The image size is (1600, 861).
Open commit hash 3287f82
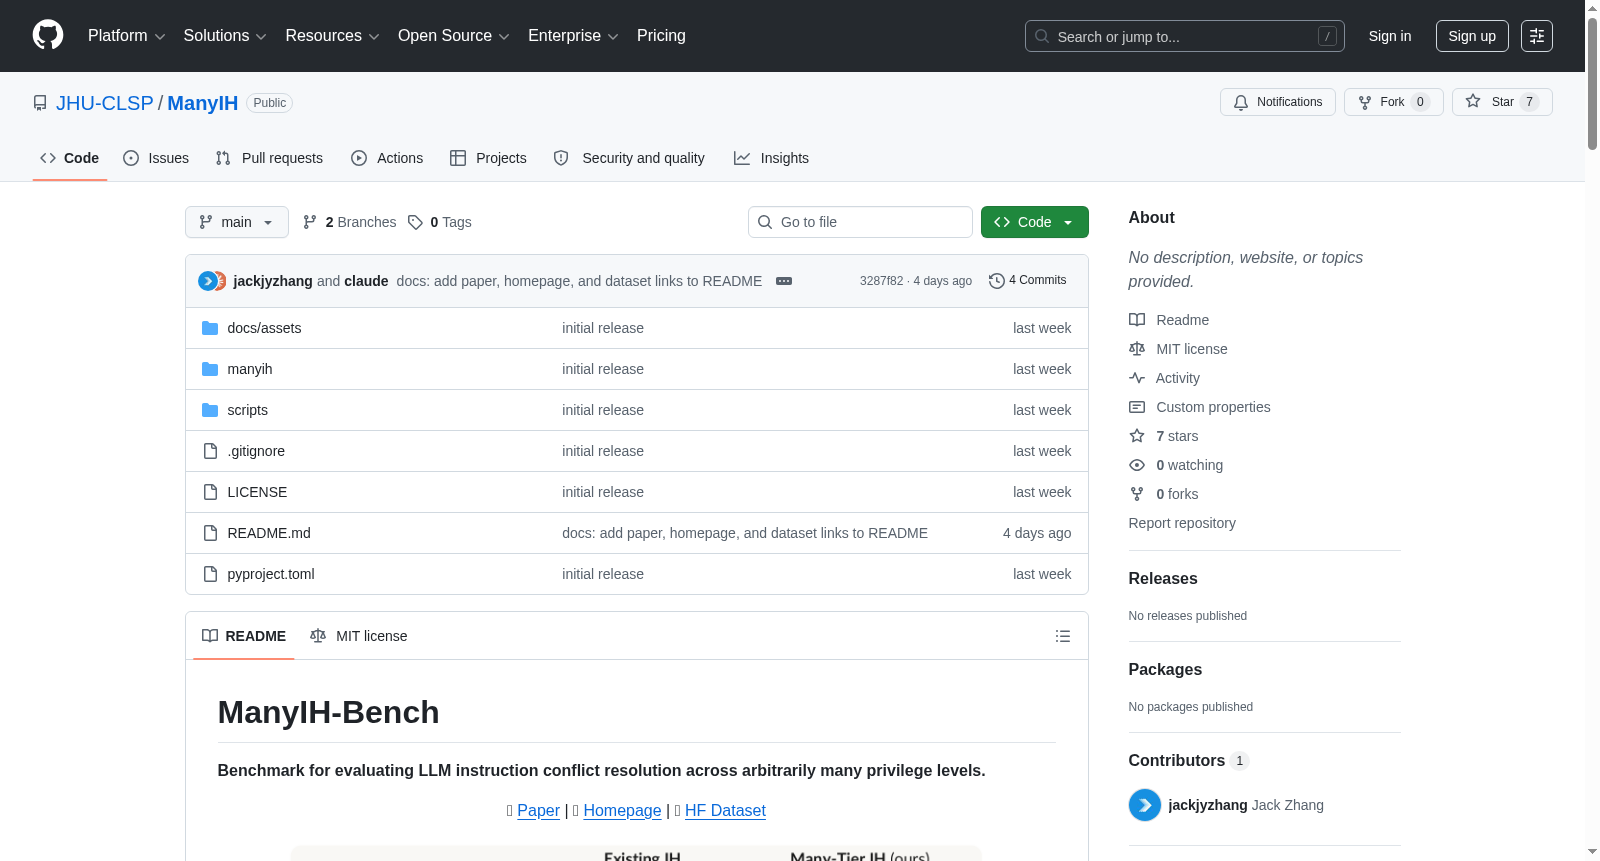(x=881, y=281)
